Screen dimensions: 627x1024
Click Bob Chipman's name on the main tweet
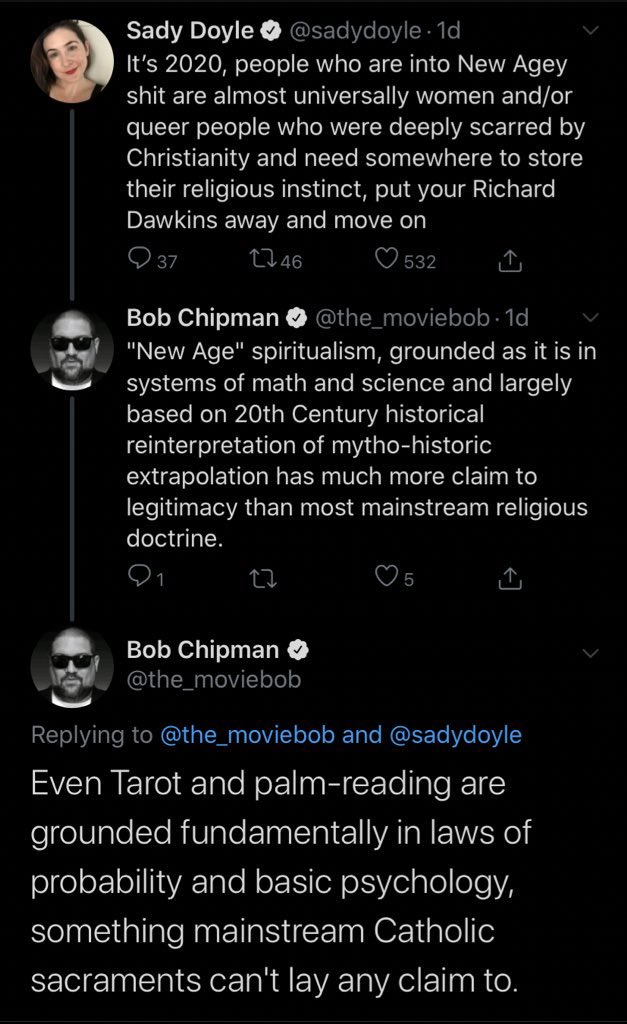point(203,650)
